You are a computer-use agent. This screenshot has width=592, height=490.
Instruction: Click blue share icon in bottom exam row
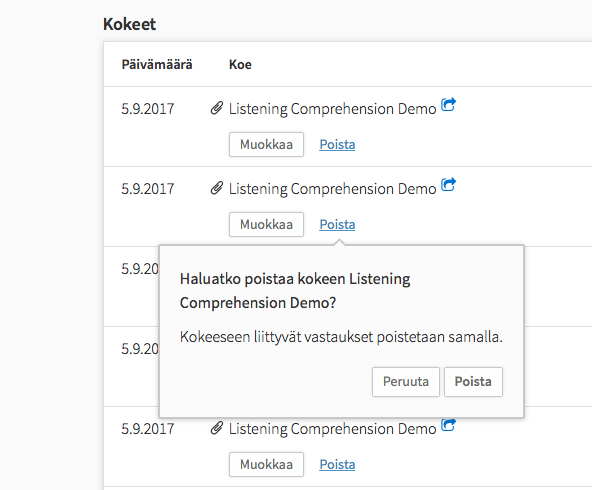coord(449,425)
